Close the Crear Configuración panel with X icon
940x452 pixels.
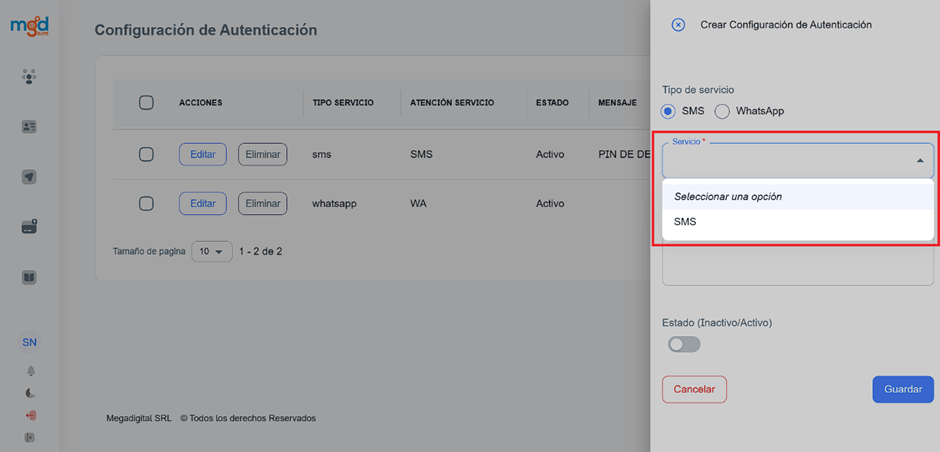click(678, 25)
